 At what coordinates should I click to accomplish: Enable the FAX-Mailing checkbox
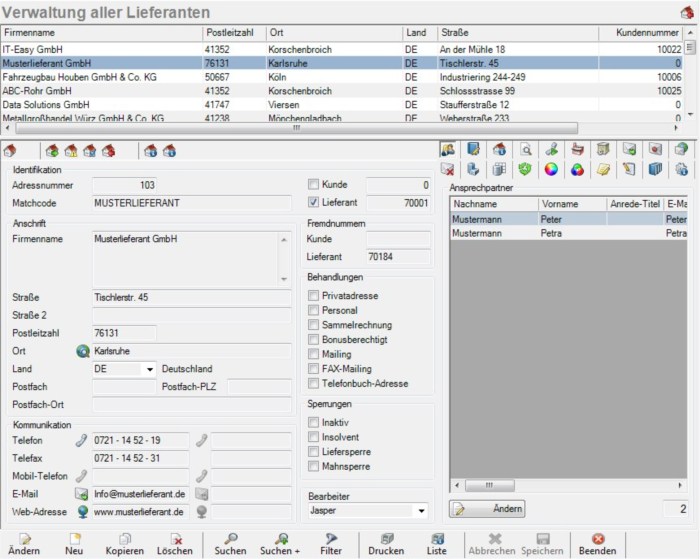click(x=313, y=369)
